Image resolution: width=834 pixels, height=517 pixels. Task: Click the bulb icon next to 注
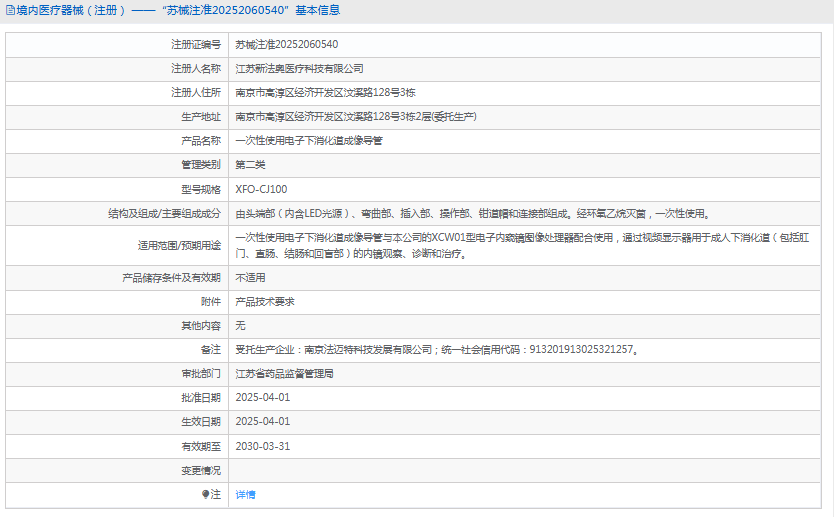click(205, 494)
